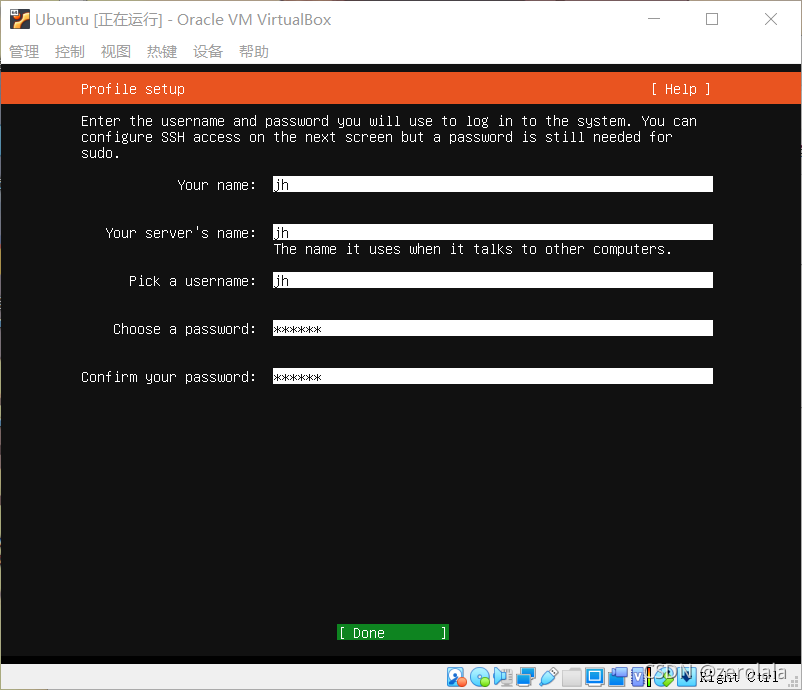This screenshot has height=690, width=802.
Task: Click the Profile setup heading
Action: point(133,90)
